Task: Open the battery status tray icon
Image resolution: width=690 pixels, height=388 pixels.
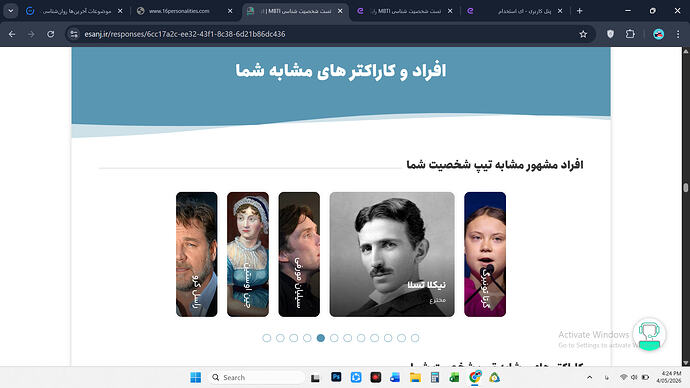Action: click(645, 377)
